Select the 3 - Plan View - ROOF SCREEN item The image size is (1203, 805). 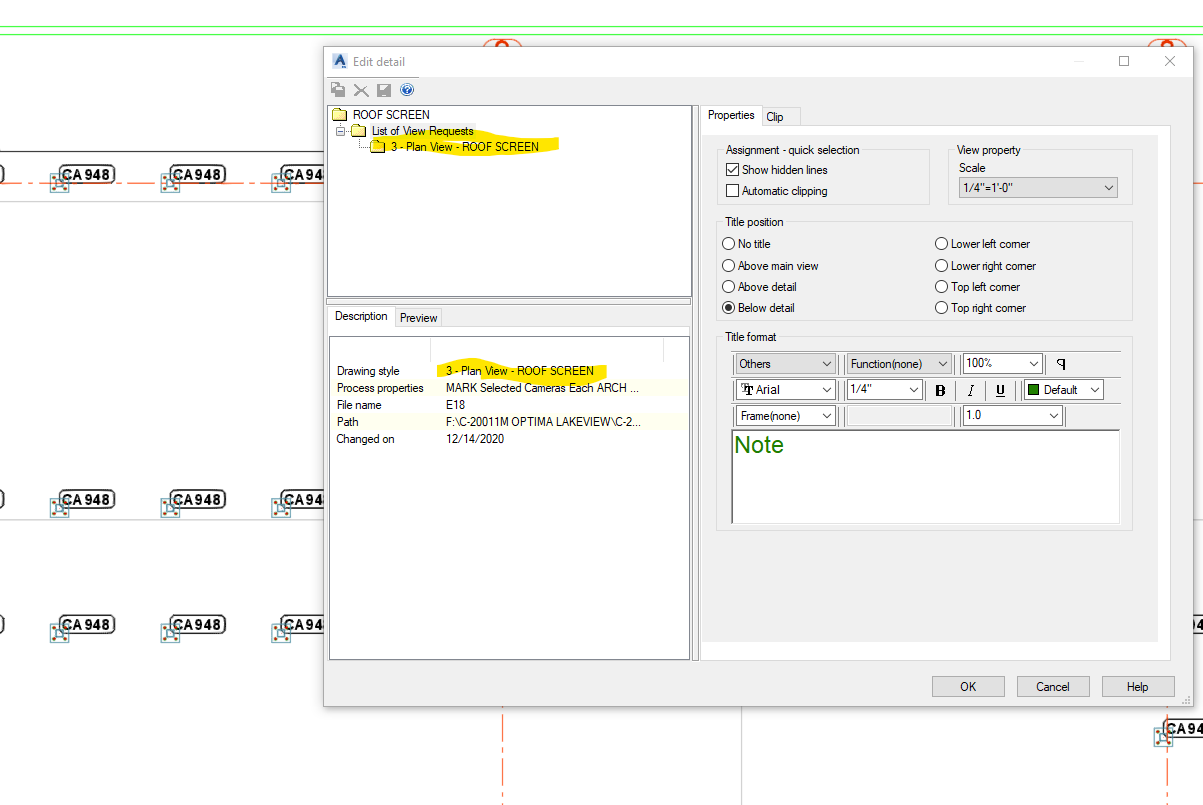(466, 146)
